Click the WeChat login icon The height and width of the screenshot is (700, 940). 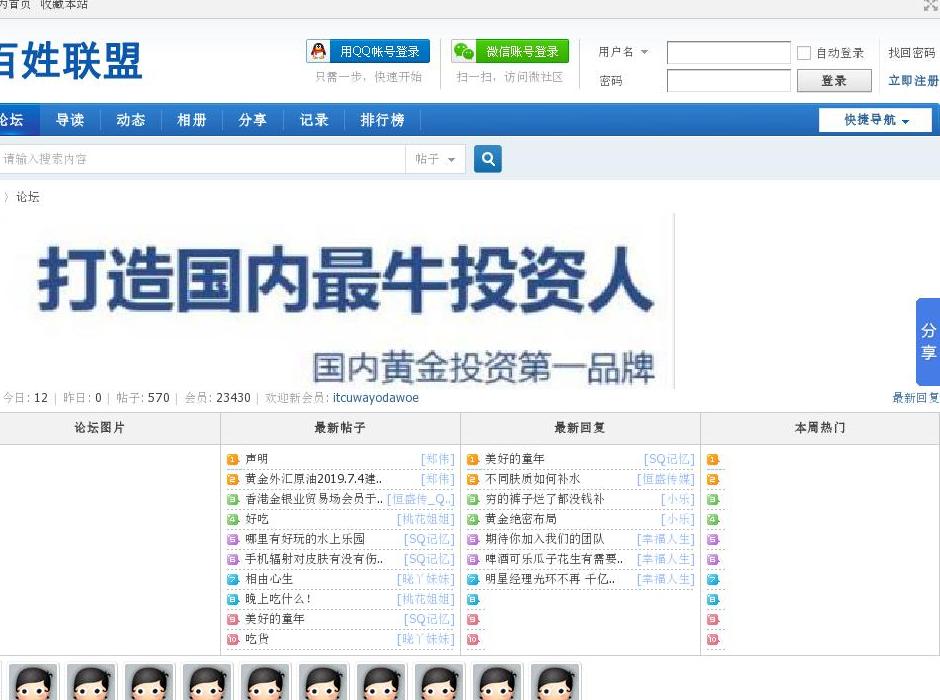point(463,51)
